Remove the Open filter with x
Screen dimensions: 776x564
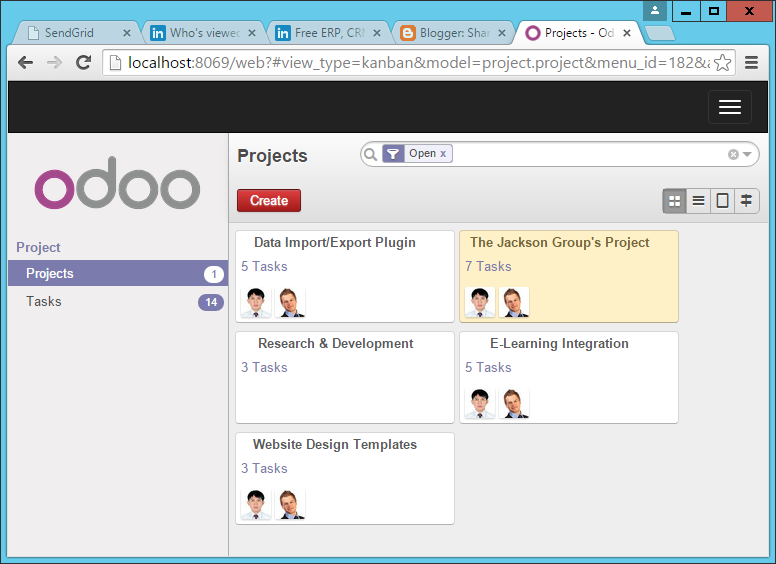coord(443,154)
